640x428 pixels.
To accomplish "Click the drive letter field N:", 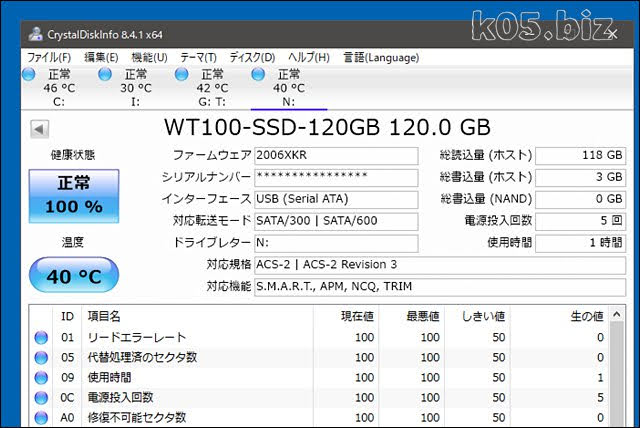I will click(336, 243).
